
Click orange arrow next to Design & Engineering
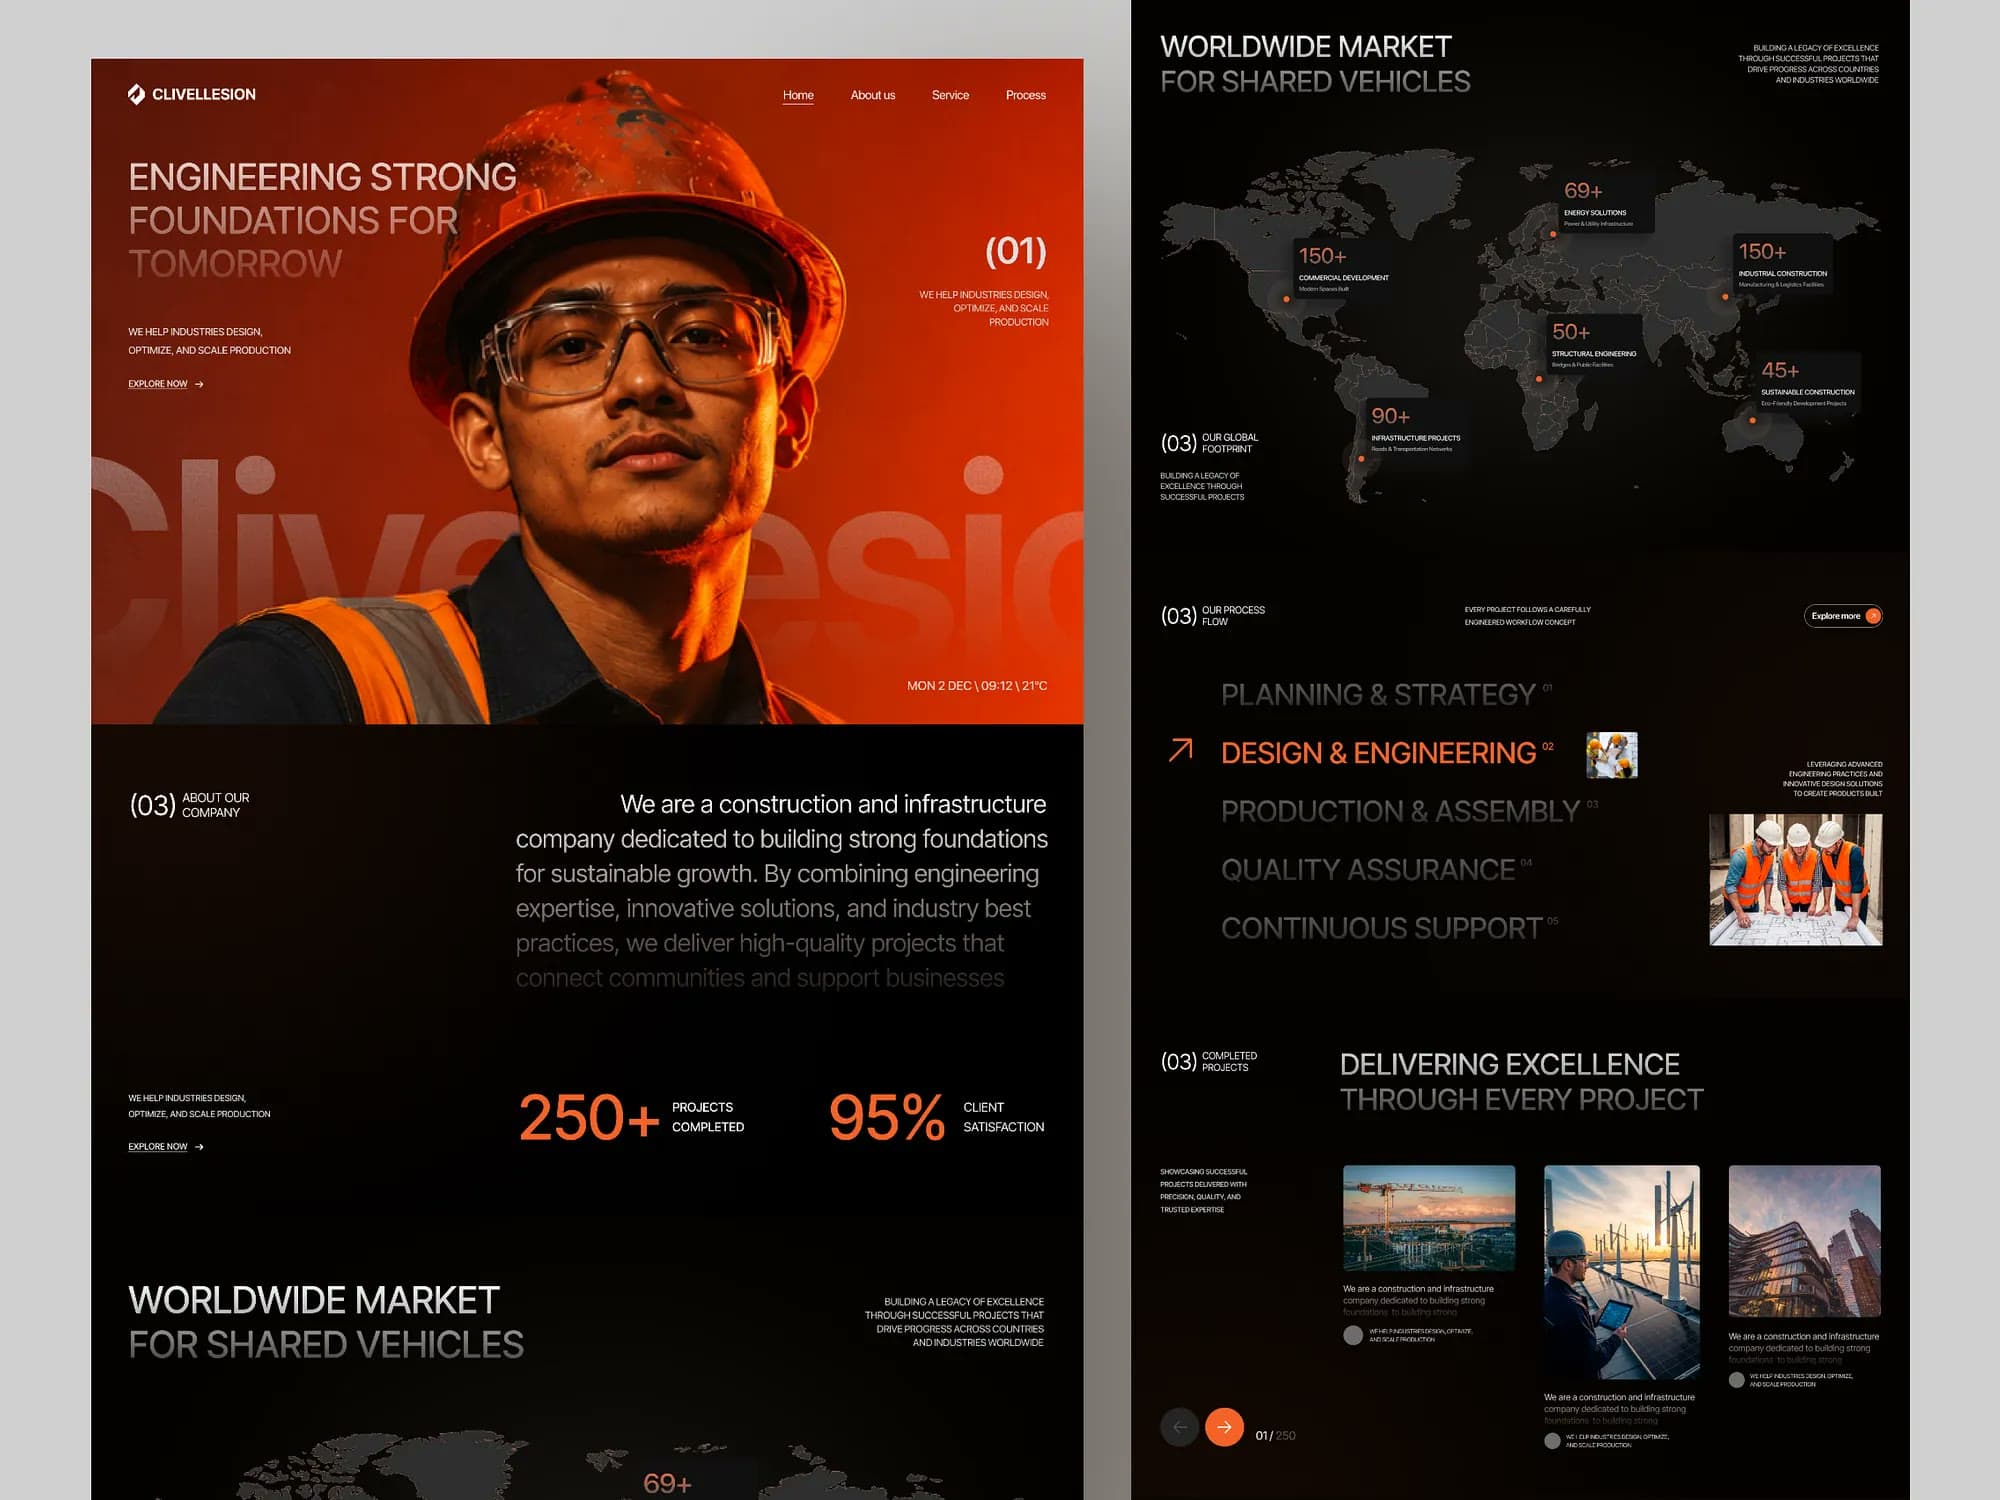[1181, 750]
